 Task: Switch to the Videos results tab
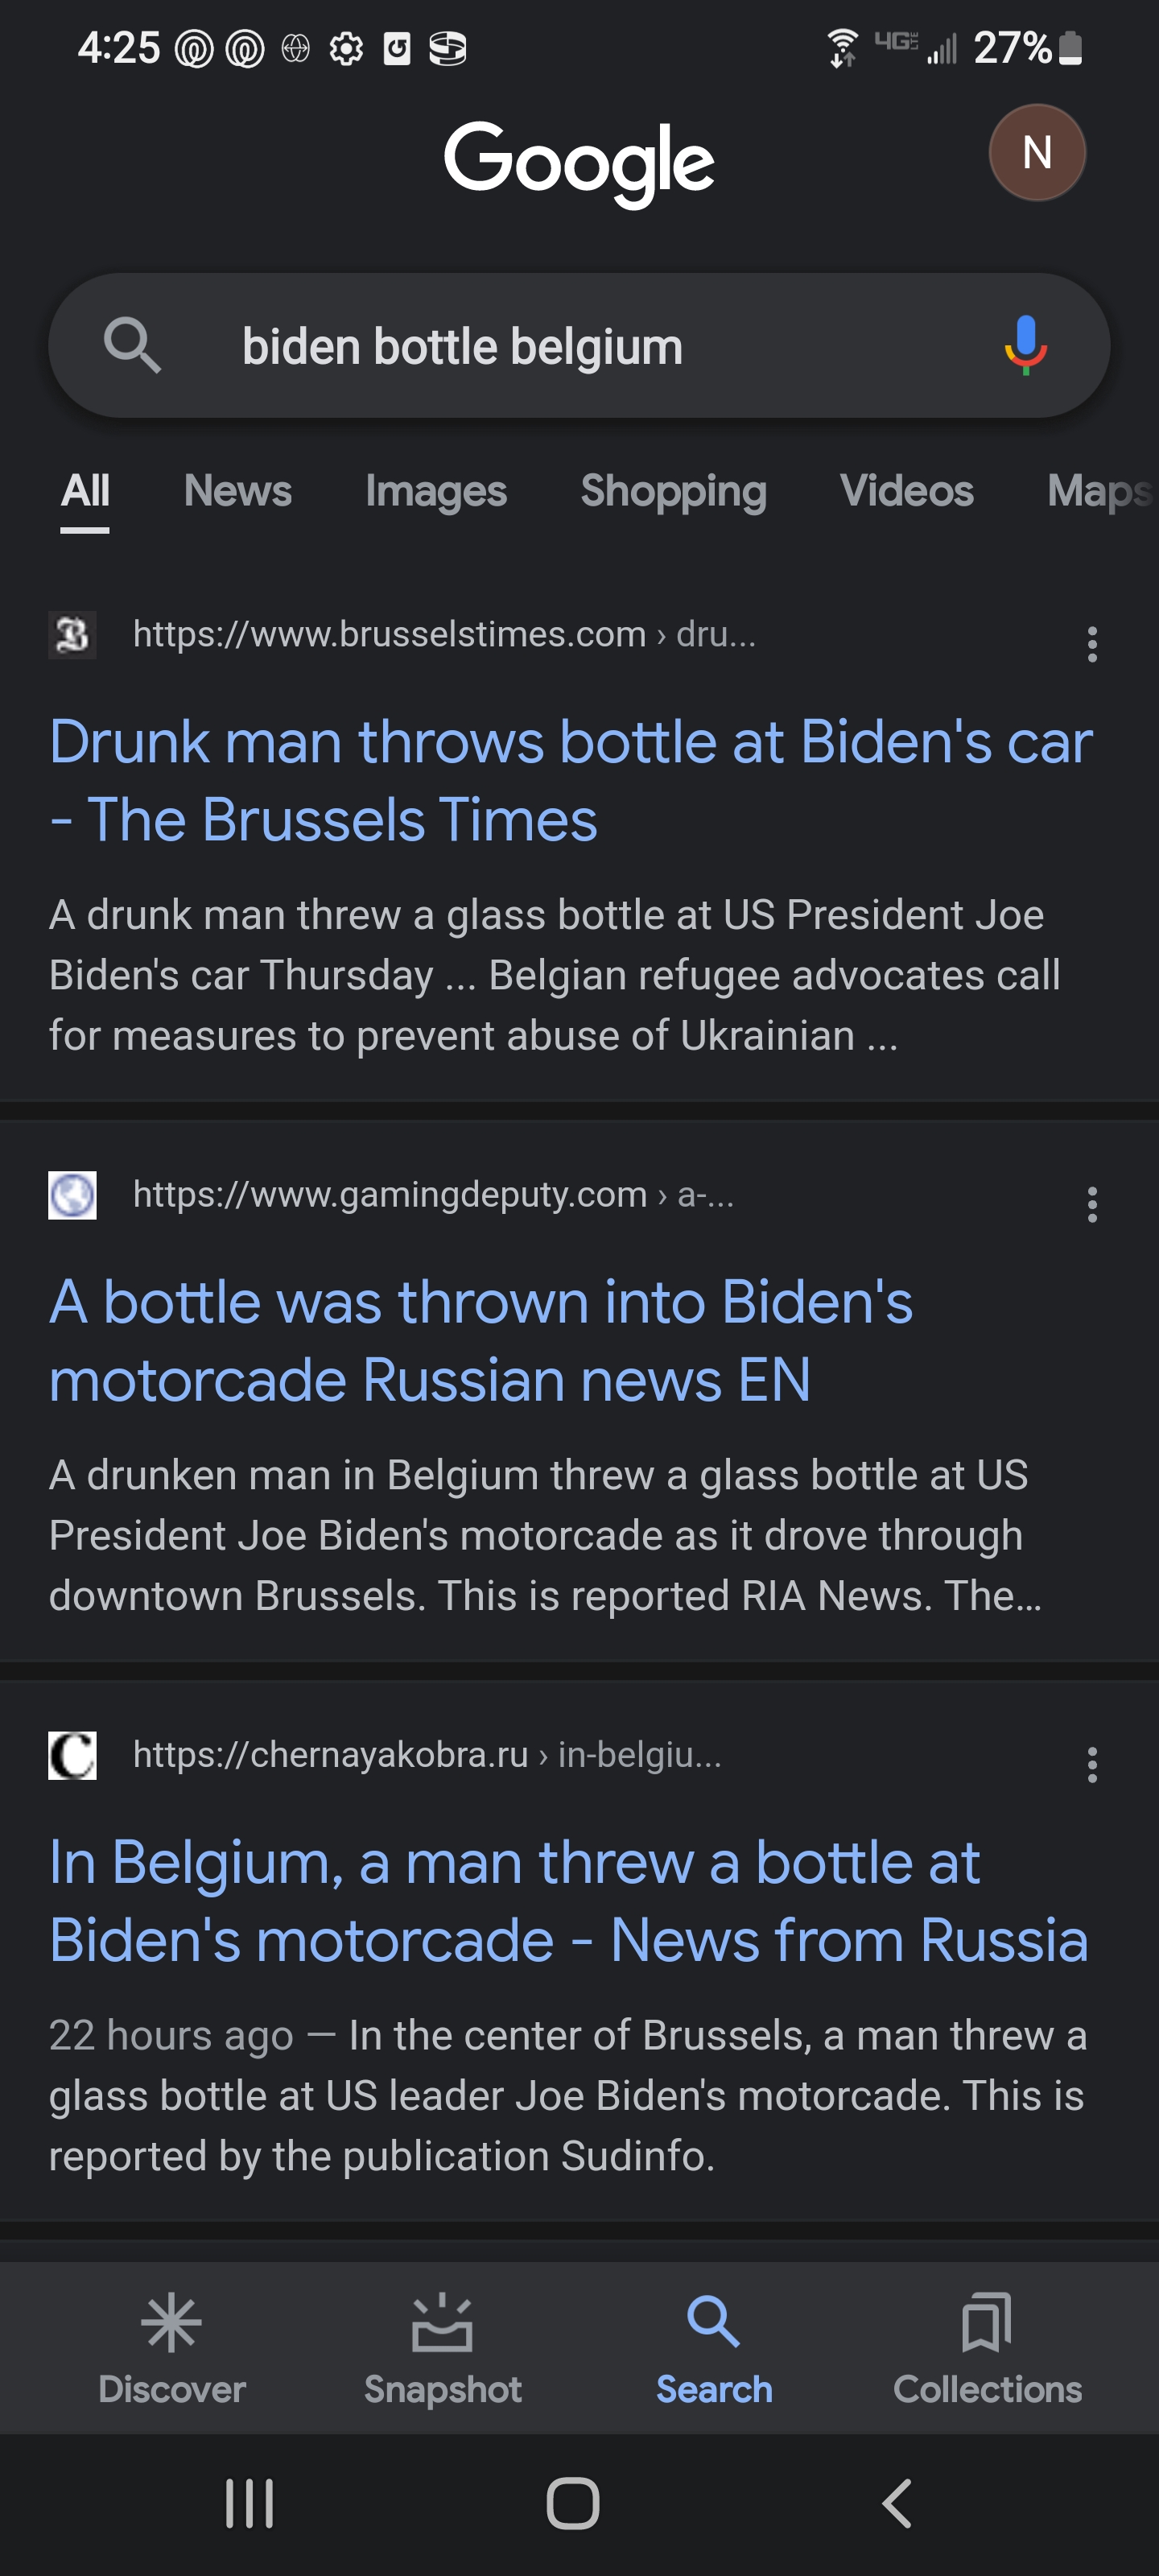pos(906,491)
